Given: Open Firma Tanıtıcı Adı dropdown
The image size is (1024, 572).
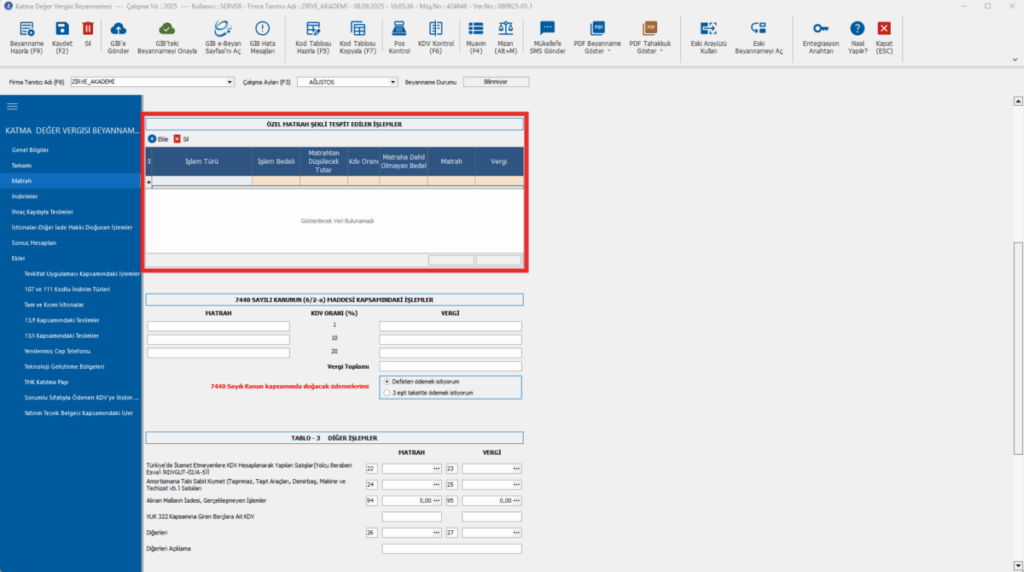Looking at the screenshot, I should tap(229, 82).
